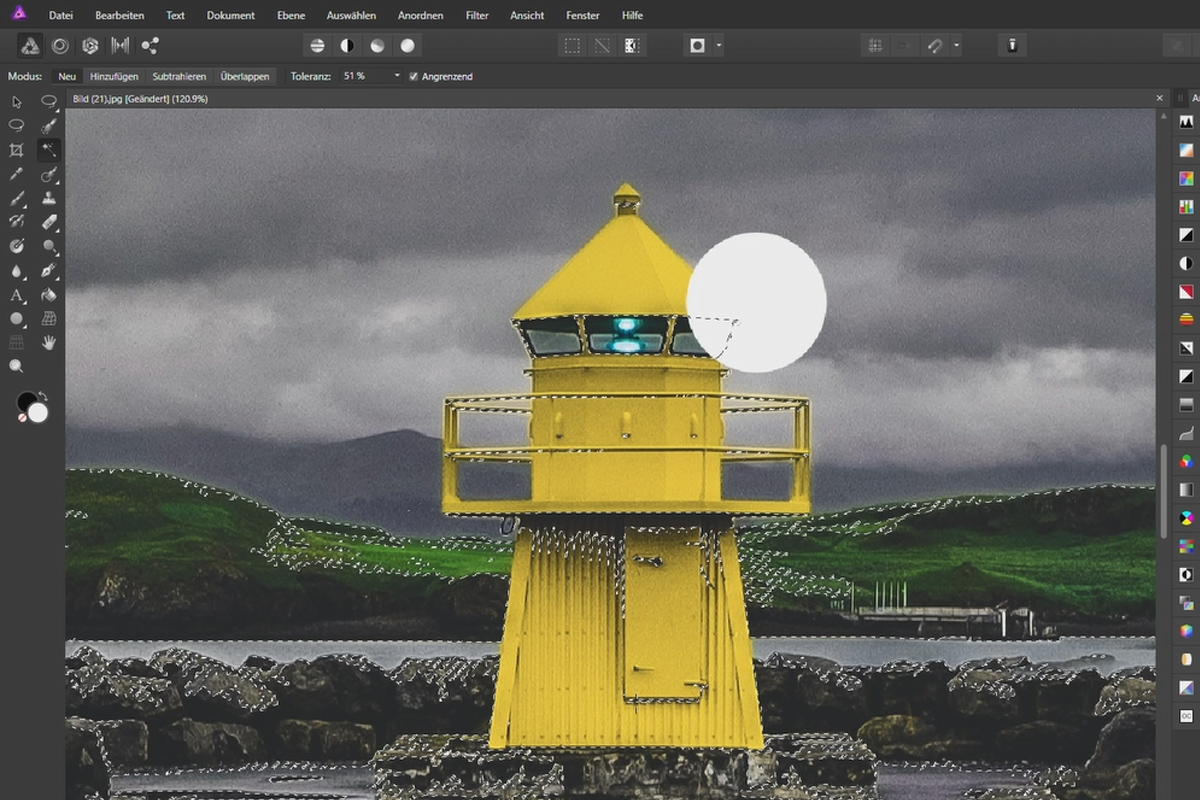The height and width of the screenshot is (800, 1200).
Task: Open the Quick Mask options dropdown arrow
Action: [x=718, y=46]
